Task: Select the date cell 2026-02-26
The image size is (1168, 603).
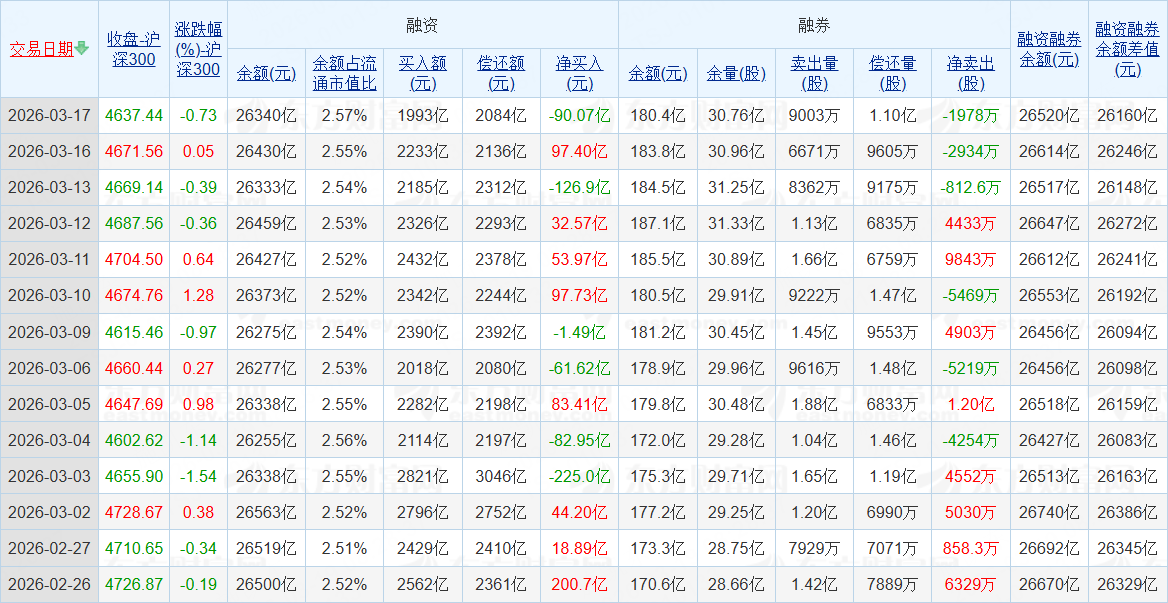Action: click(x=49, y=584)
